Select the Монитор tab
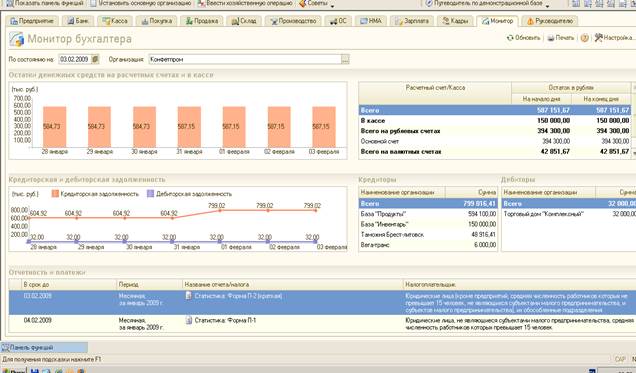The image size is (636, 373). pyautogui.click(x=497, y=21)
